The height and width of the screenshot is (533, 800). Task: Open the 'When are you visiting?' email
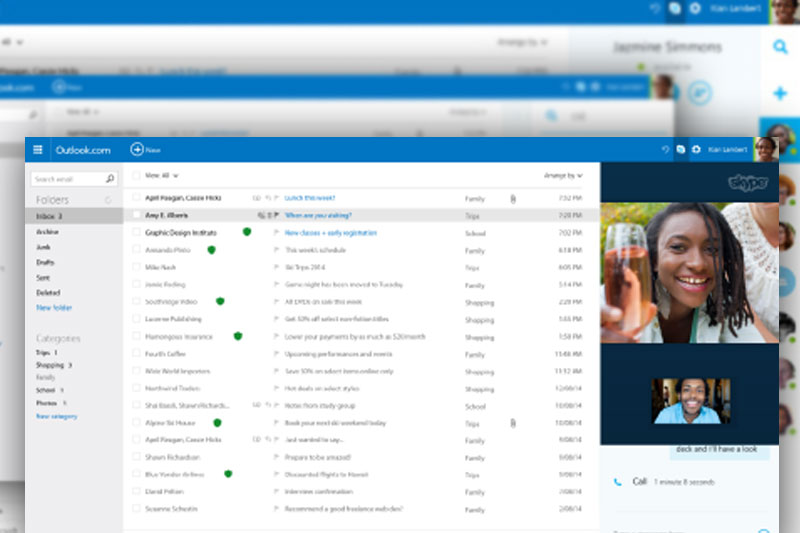(322, 215)
